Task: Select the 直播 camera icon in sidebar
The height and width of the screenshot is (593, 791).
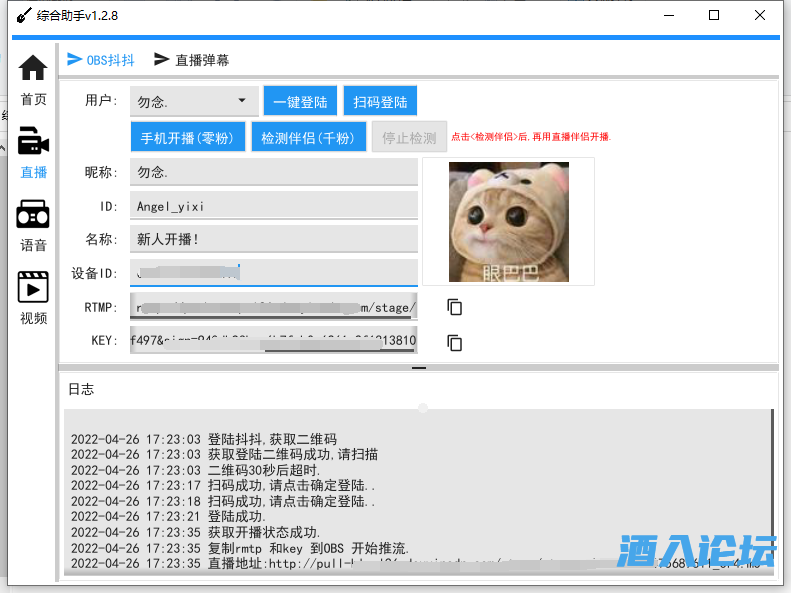Action: coord(33,141)
